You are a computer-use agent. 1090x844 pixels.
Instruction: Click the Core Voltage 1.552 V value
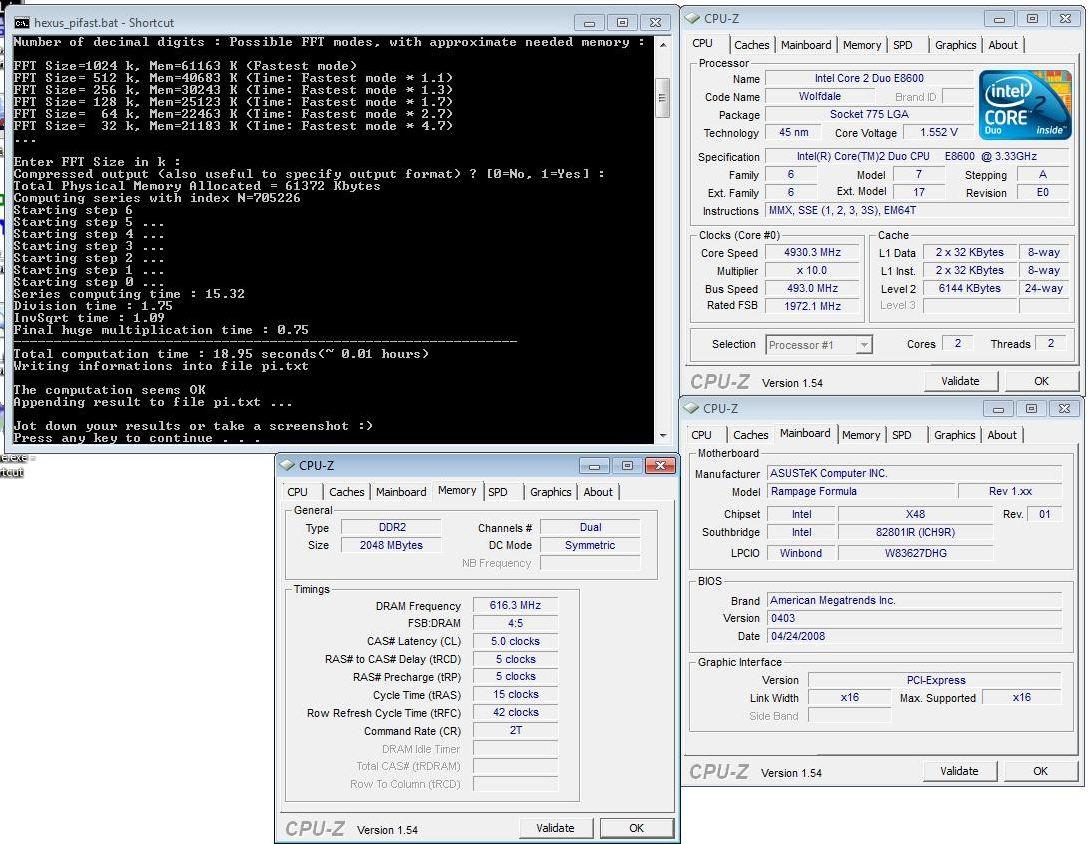[x=938, y=132]
